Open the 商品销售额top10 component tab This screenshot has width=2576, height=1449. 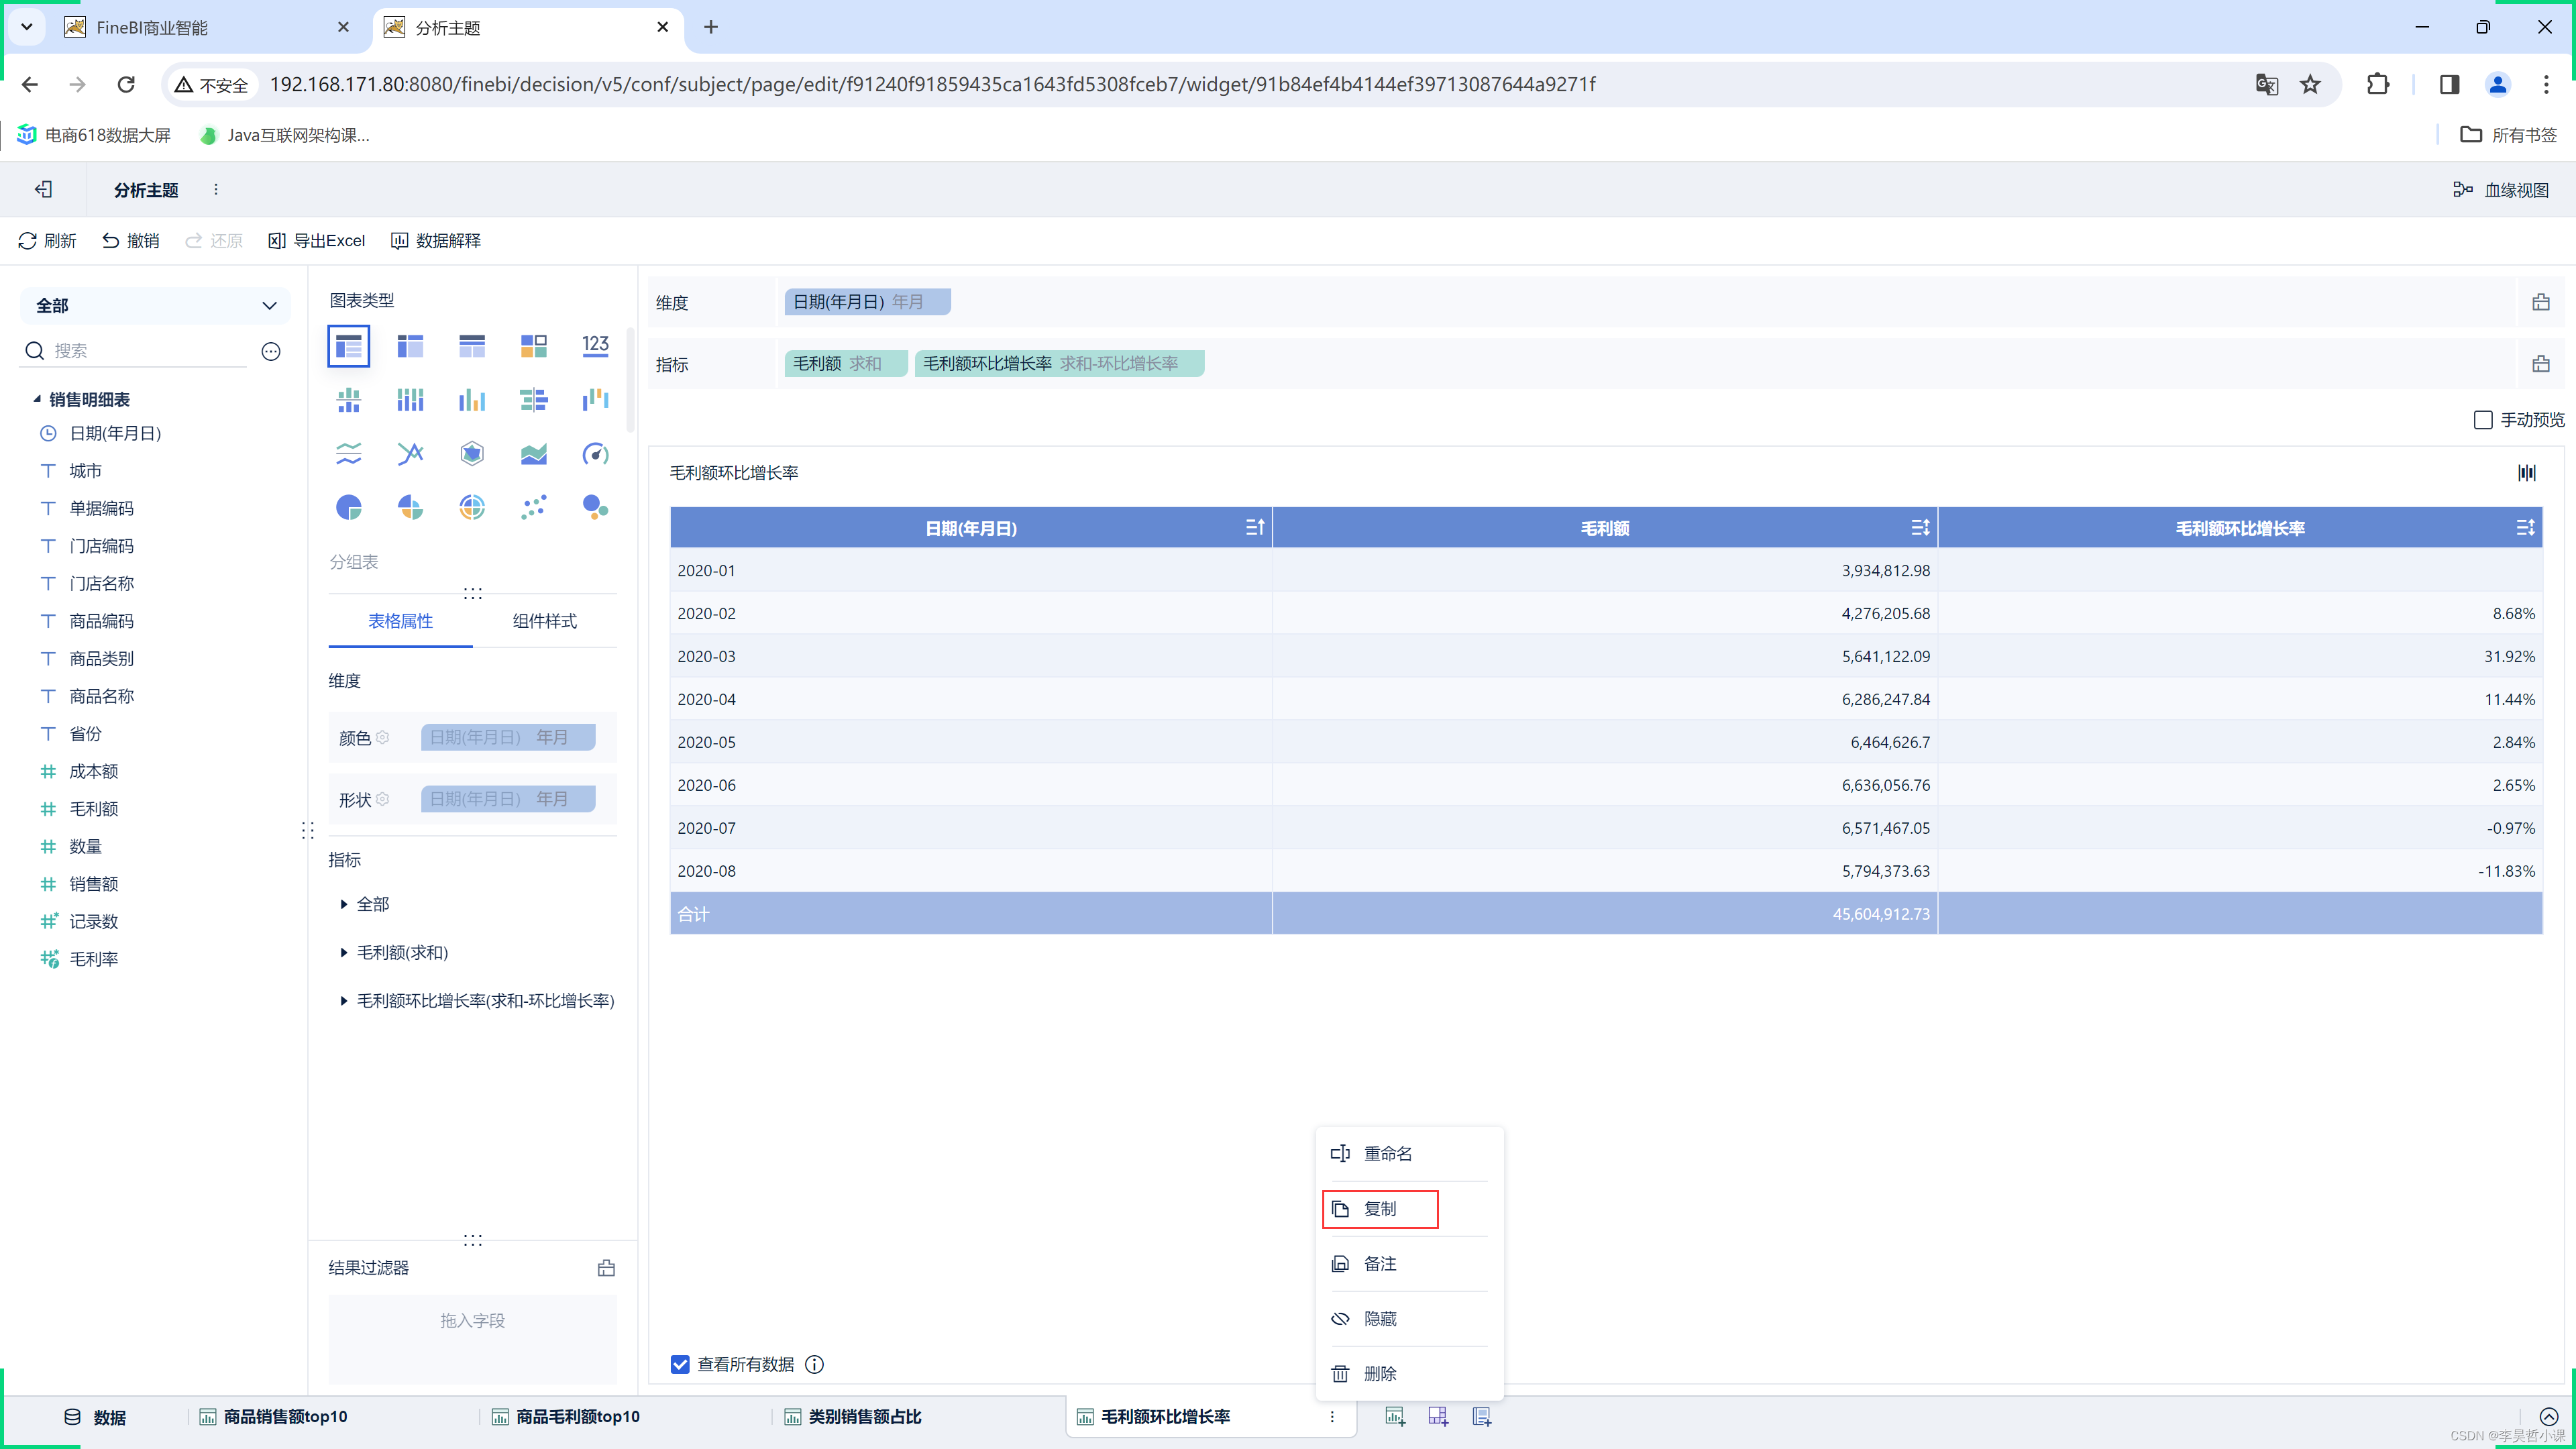(273, 1417)
